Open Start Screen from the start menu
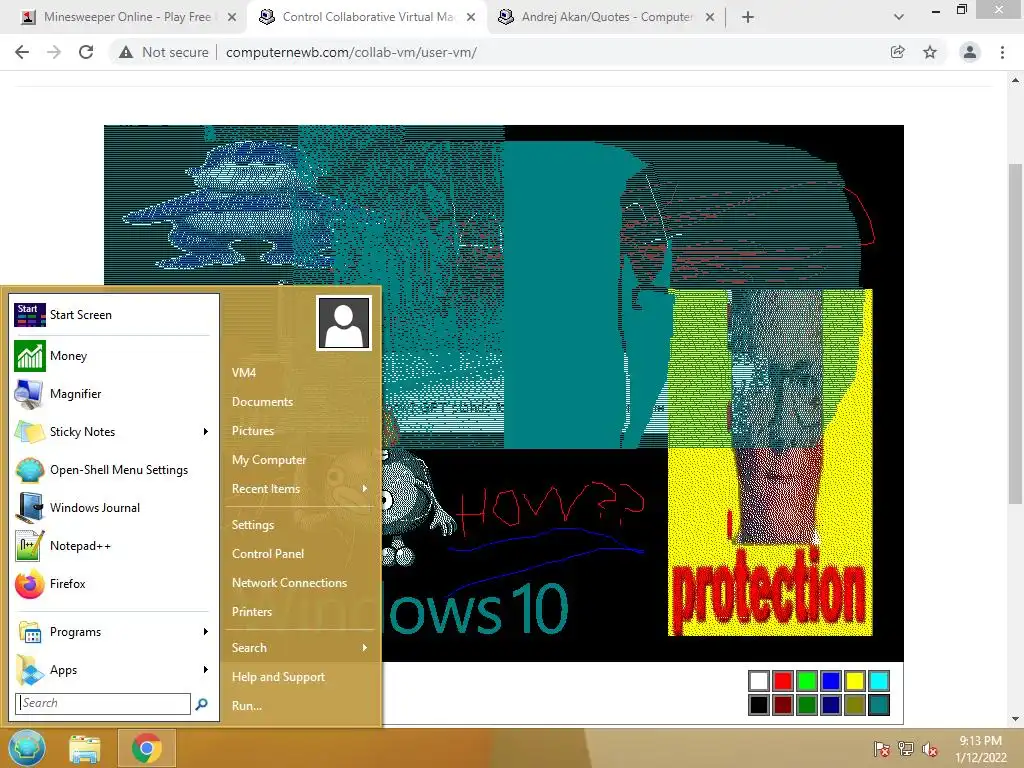 (x=114, y=315)
